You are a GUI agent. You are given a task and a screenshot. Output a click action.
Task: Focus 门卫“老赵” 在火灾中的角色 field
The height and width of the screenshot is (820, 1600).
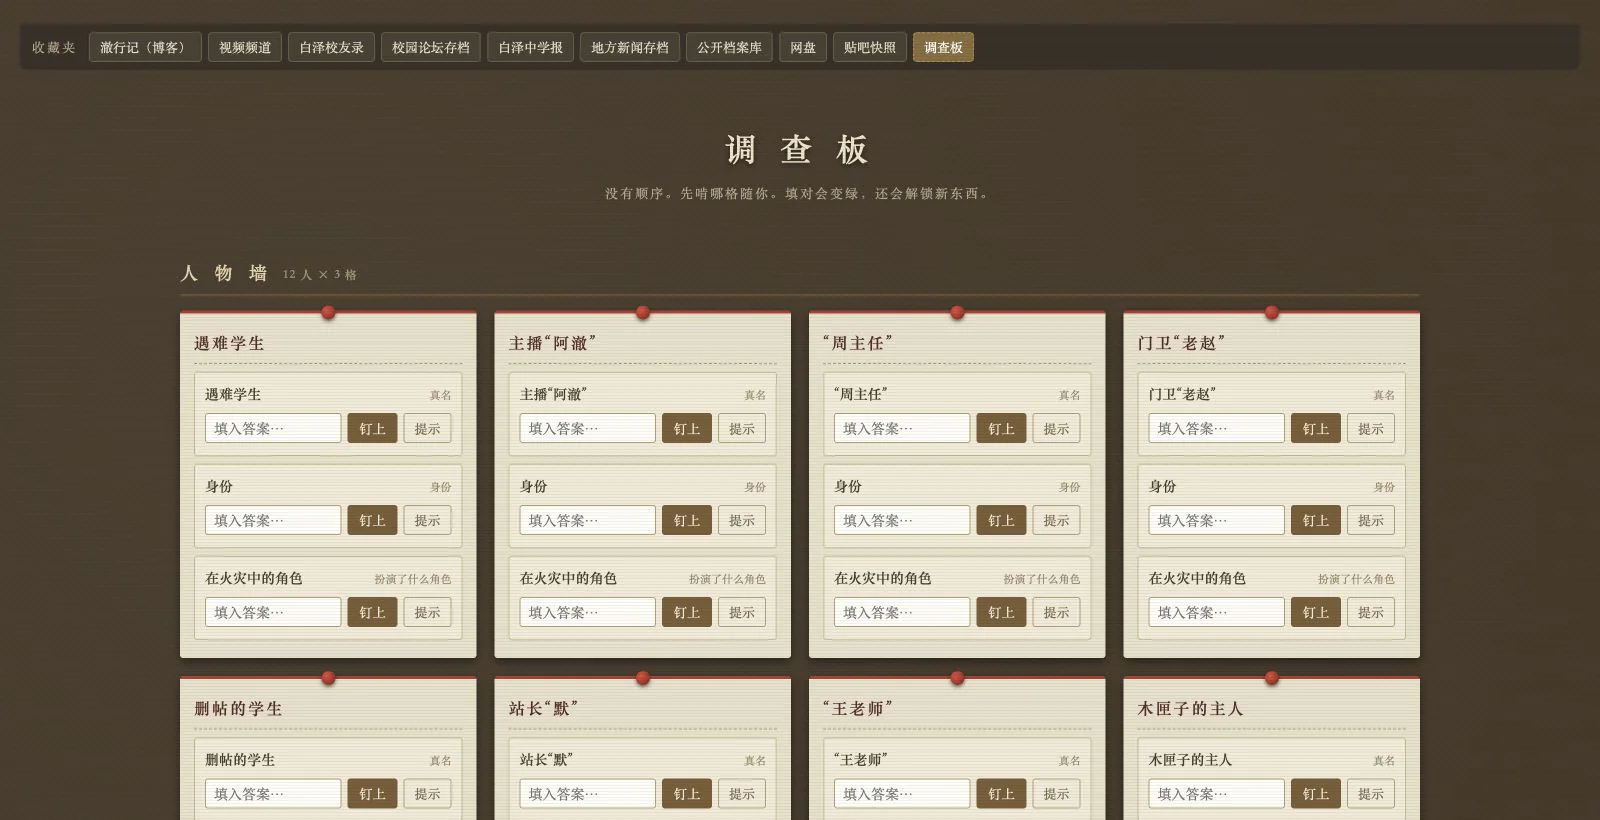pos(1216,612)
